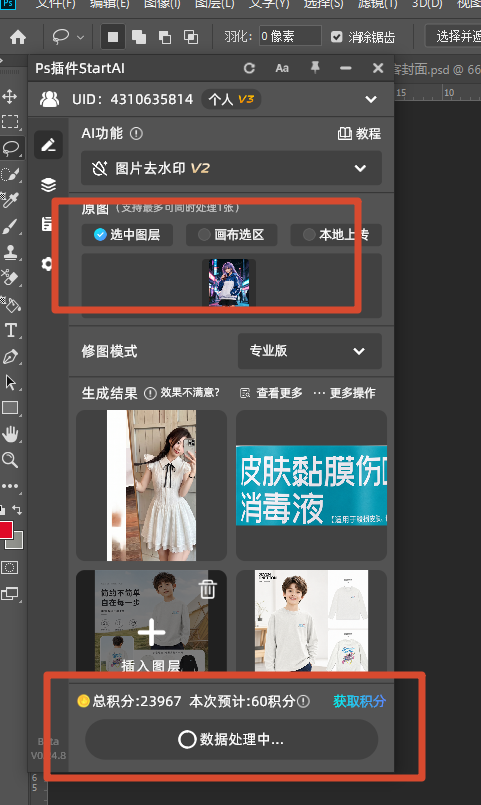Screen dimensions: 481x805
Task: Toggle Quick Mask mode
Action: point(10,567)
